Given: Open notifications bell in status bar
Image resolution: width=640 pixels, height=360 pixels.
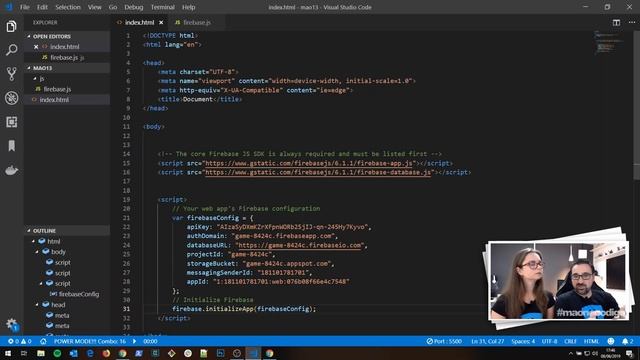Looking at the screenshot, I should pyautogui.click(x=627, y=341).
